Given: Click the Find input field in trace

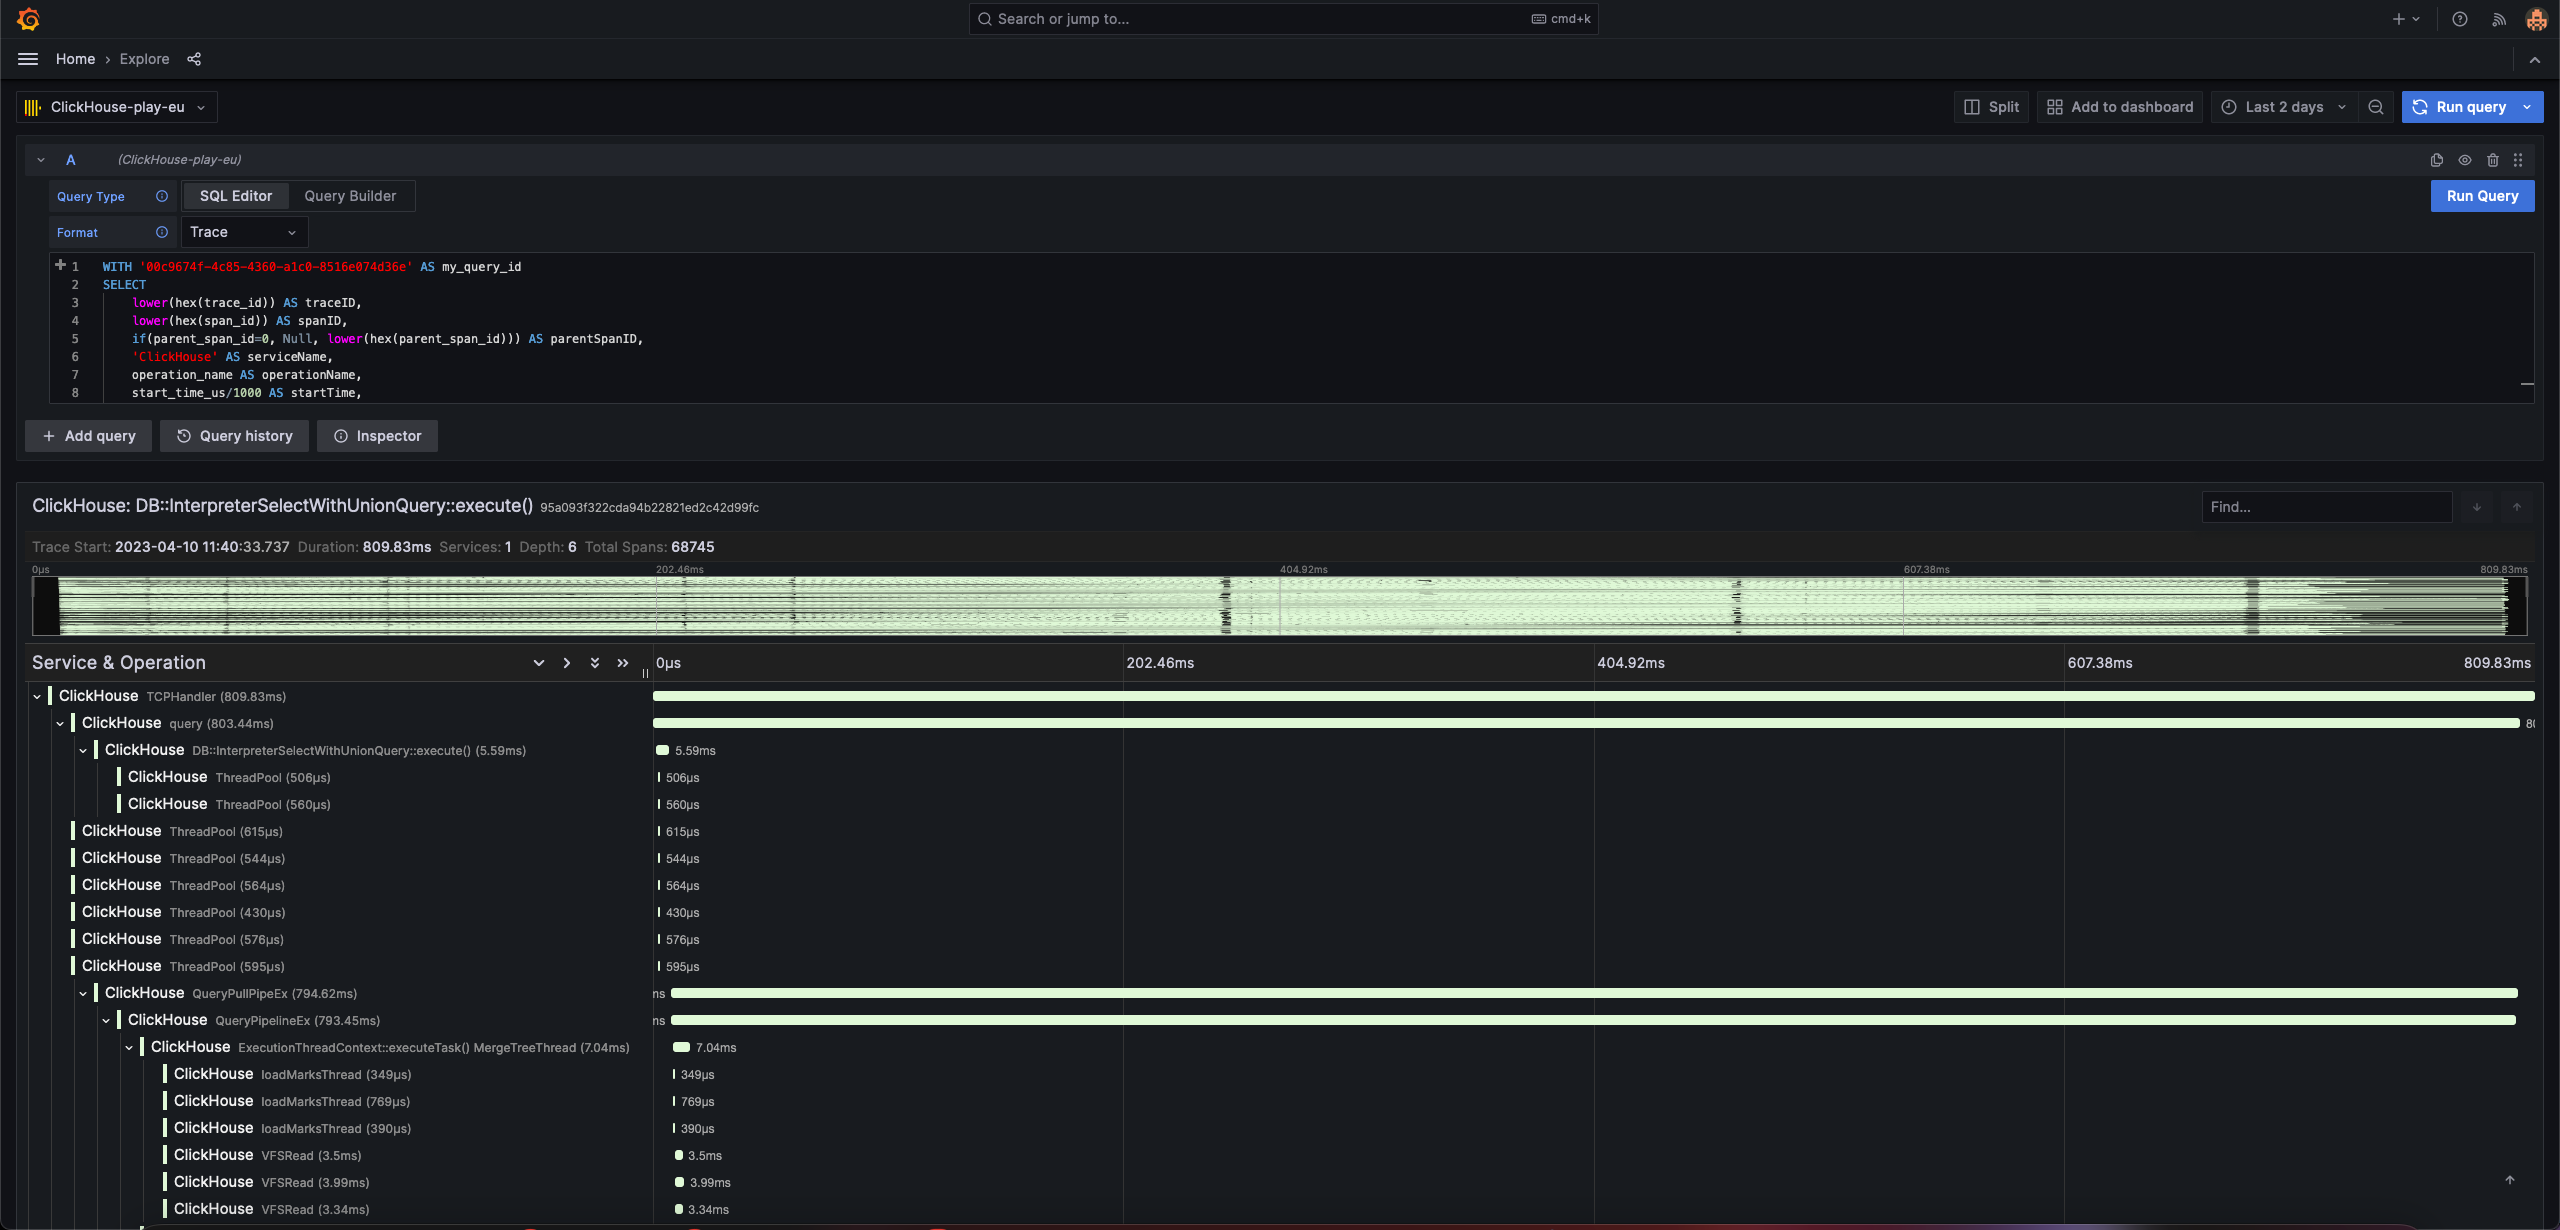Looking at the screenshot, I should tap(2326, 507).
